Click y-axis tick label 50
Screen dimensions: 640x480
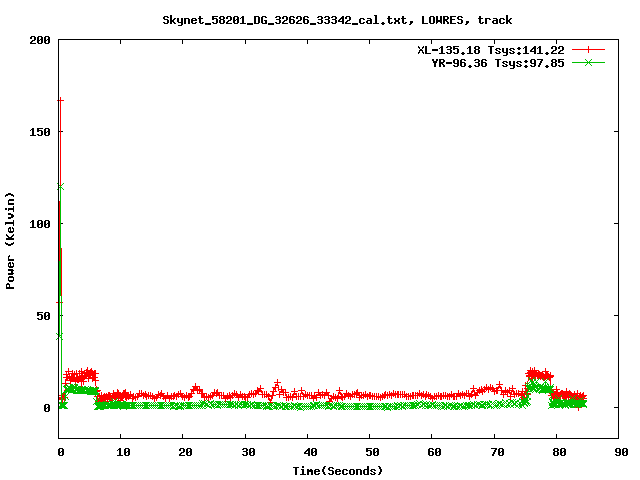coord(43,316)
